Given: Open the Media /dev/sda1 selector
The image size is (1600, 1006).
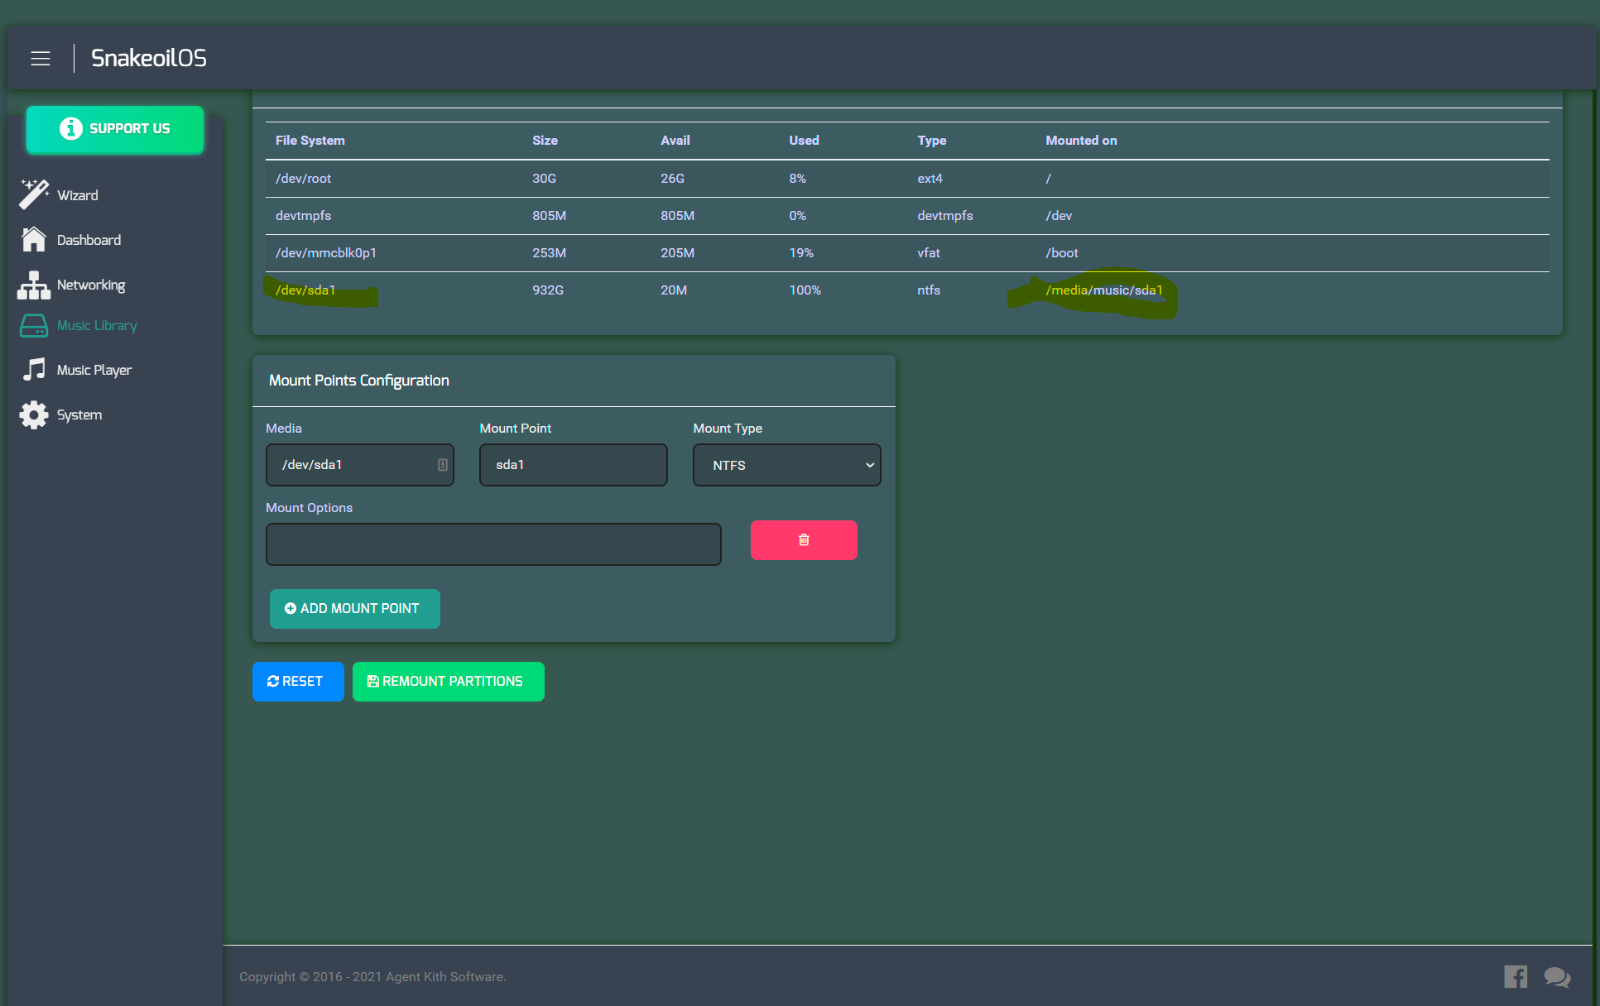Looking at the screenshot, I should tap(359, 465).
